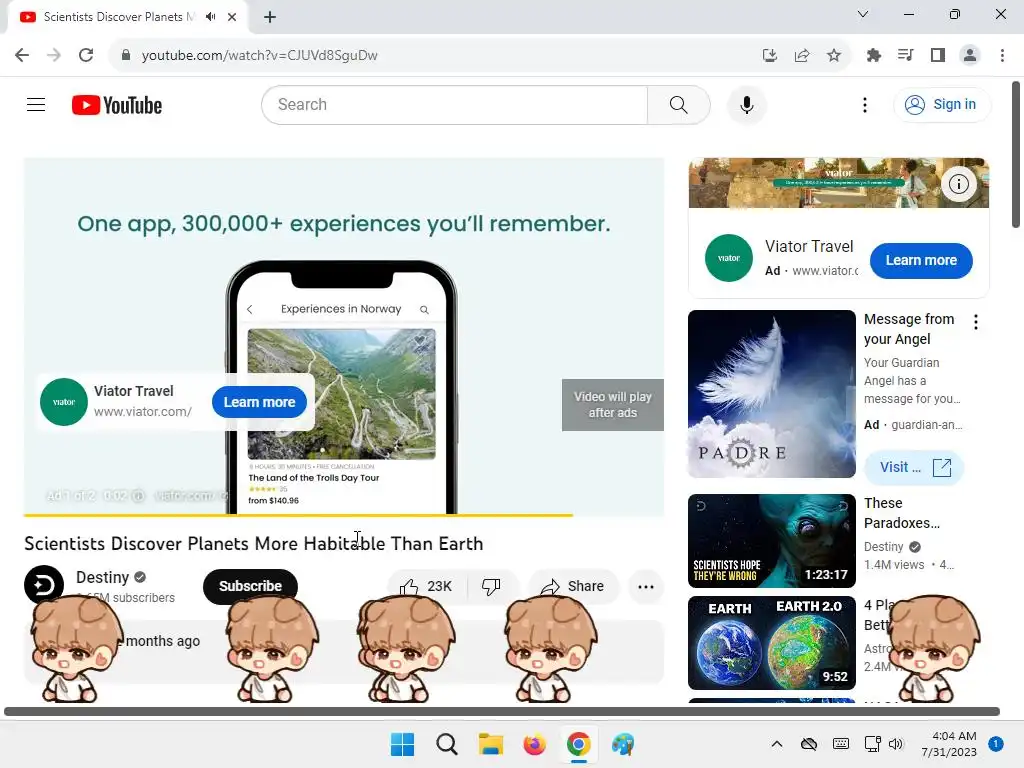Go forward with the browser forward arrow
Viewport: 1024px width, 768px height.
pos(54,55)
